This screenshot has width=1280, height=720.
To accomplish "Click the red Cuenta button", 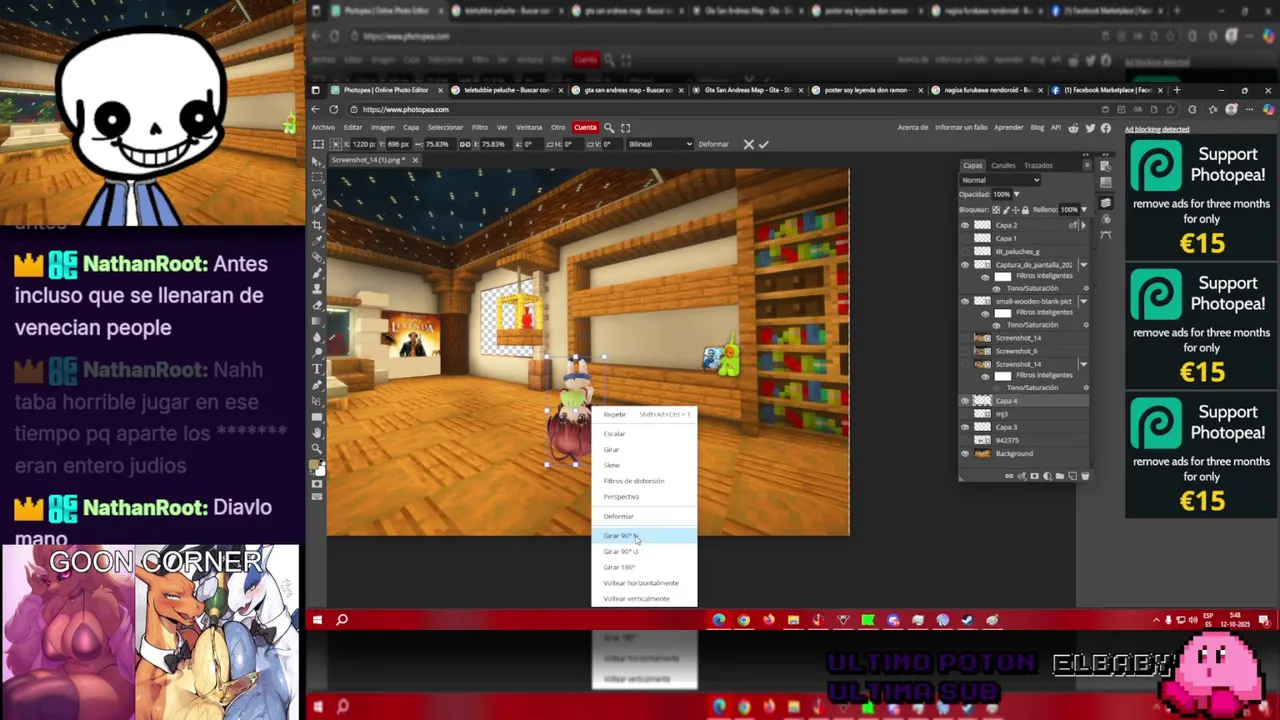I will tap(585, 127).
